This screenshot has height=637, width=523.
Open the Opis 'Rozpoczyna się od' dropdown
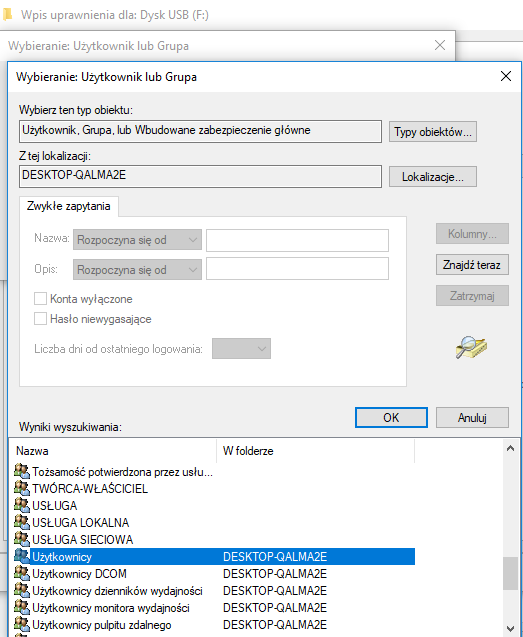click(137, 269)
